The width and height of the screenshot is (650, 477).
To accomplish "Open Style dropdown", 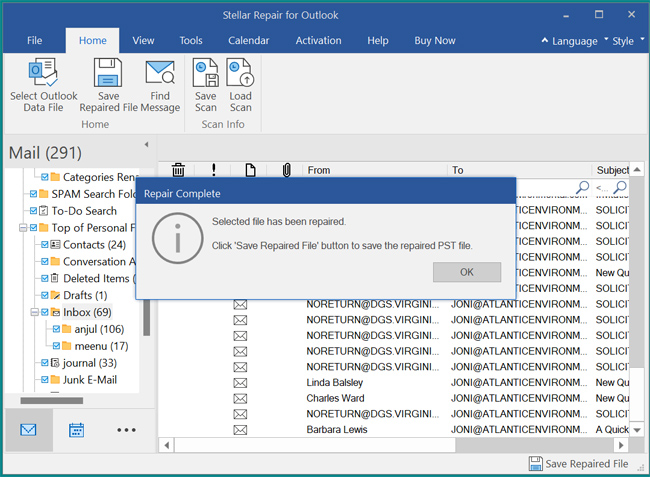I will (x=628, y=41).
